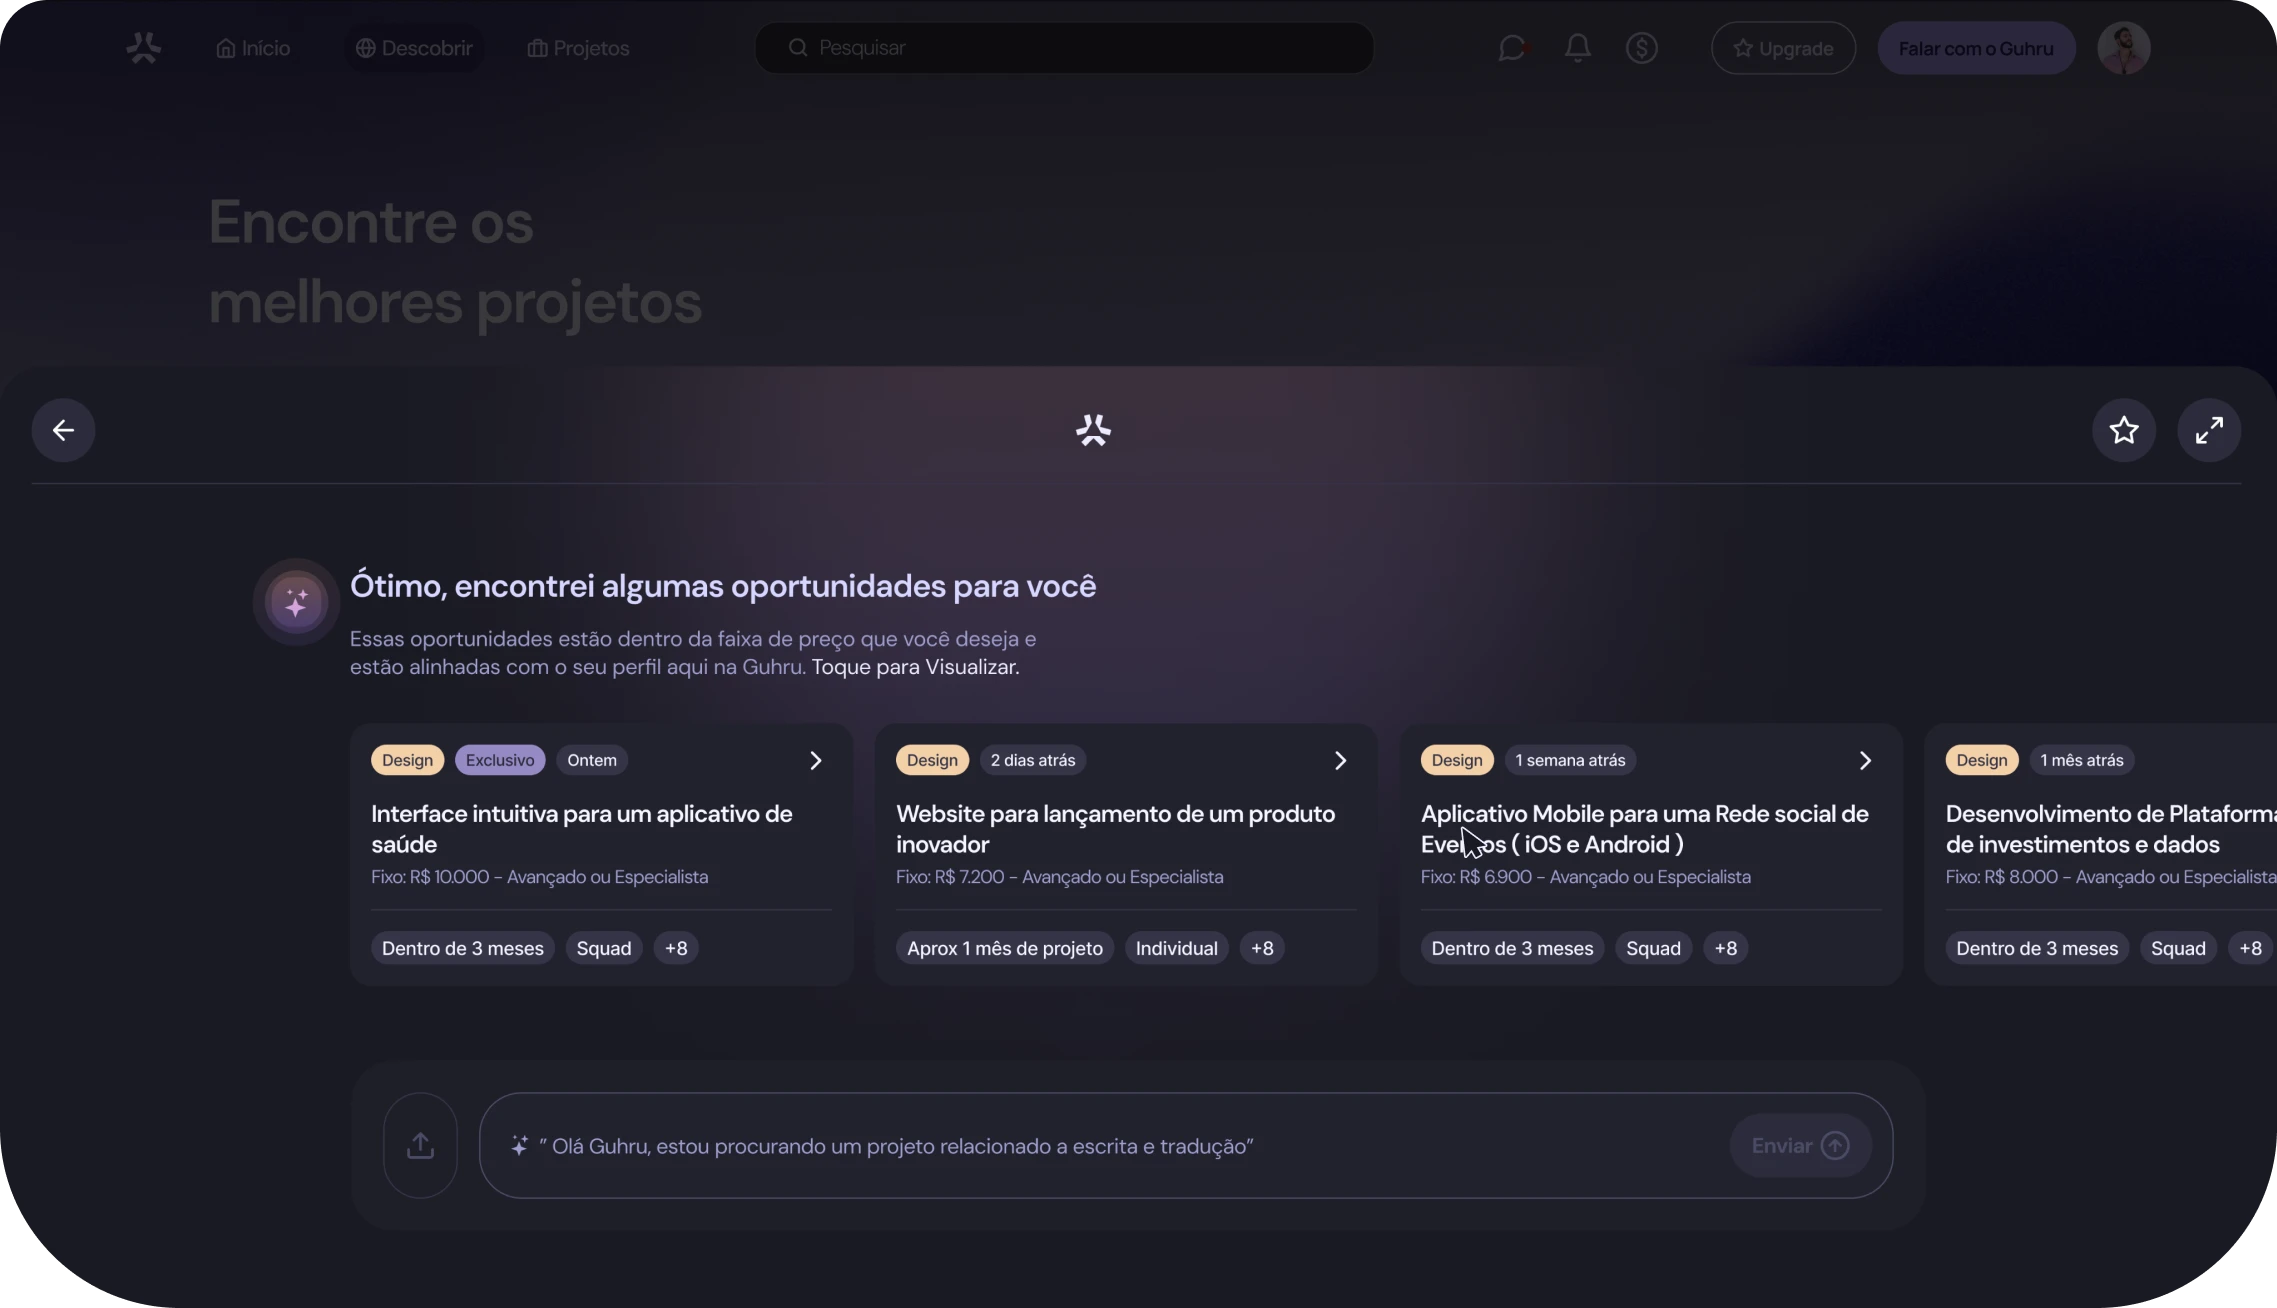Click the Enviar send button
The height and width of the screenshot is (1308, 2277).
pos(1800,1145)
